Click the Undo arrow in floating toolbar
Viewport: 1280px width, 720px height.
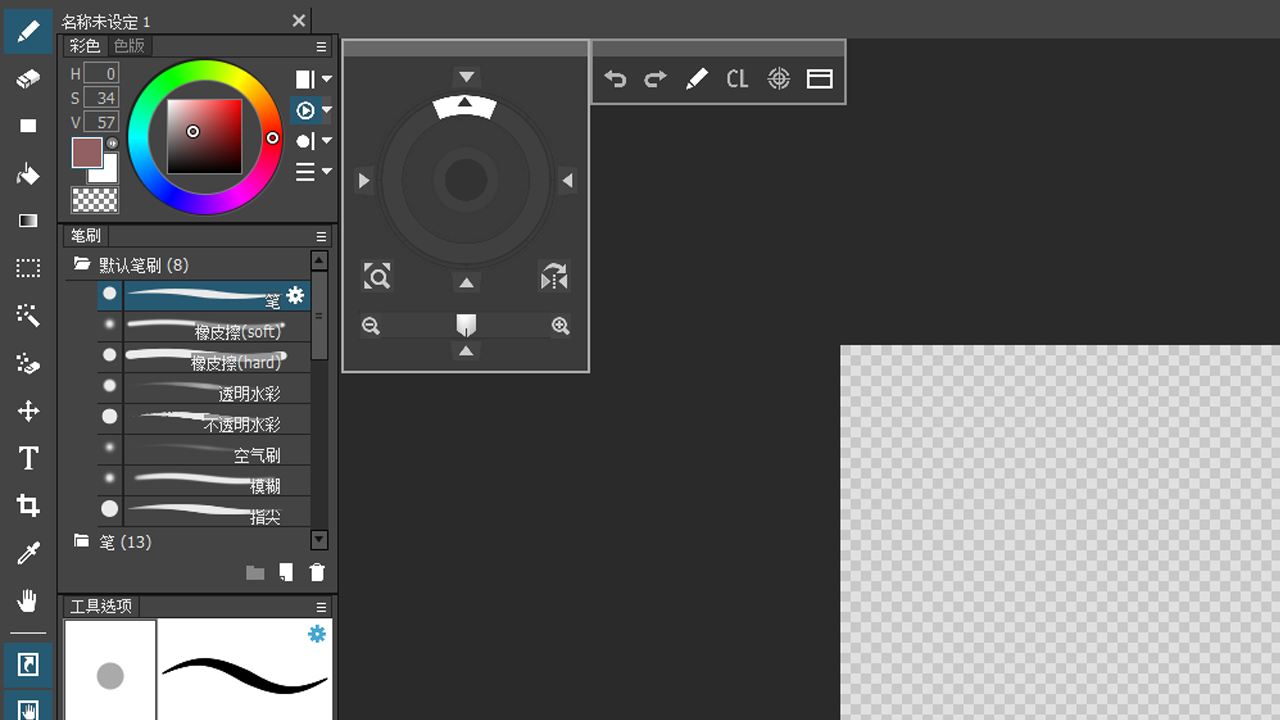(x=615, y=79)
